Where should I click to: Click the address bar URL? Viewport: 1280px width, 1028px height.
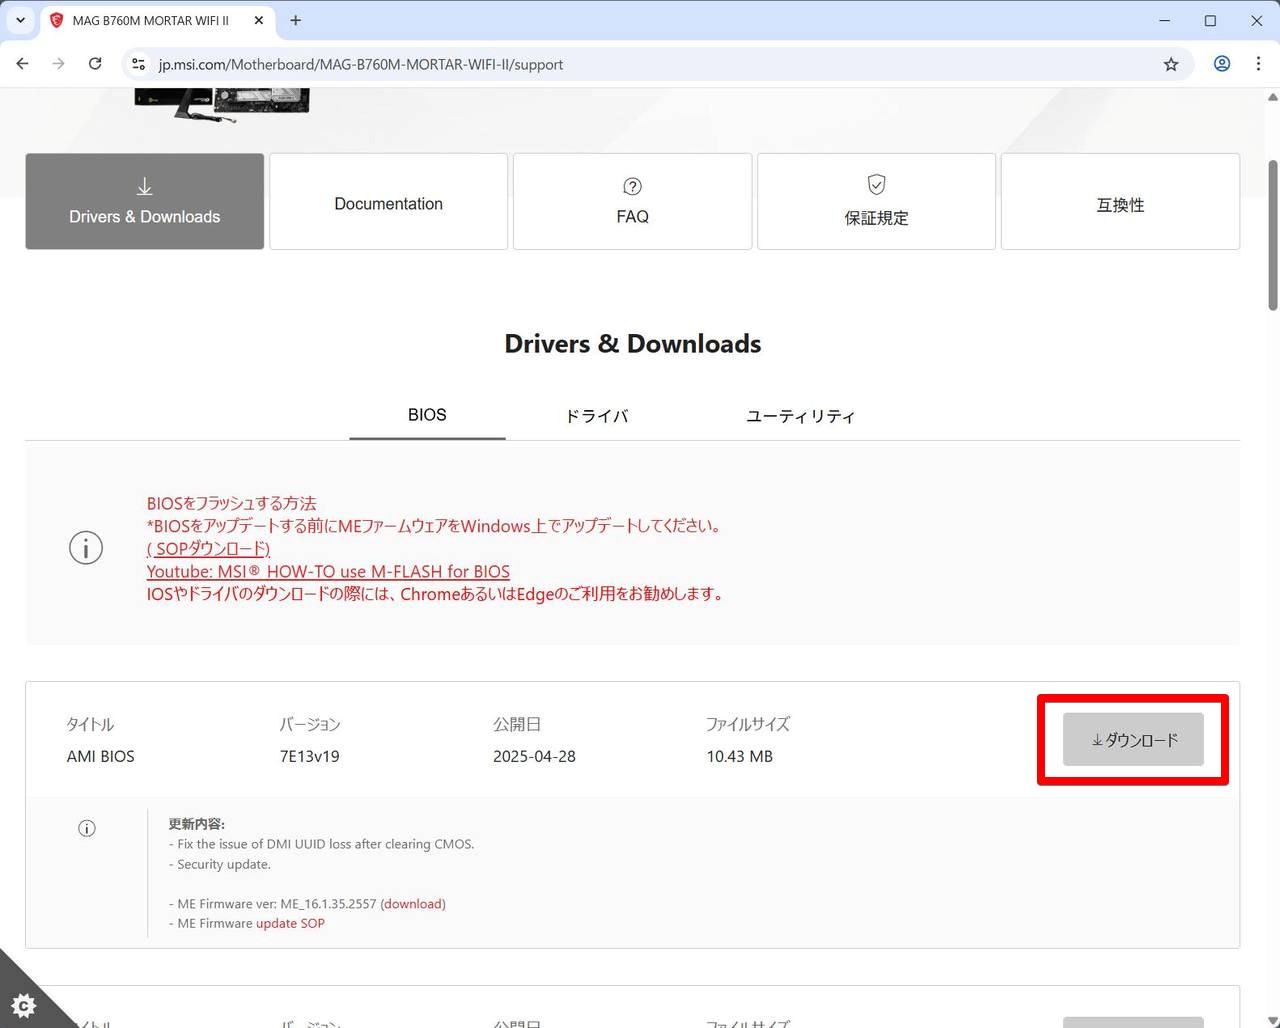(x=360, y=64)
